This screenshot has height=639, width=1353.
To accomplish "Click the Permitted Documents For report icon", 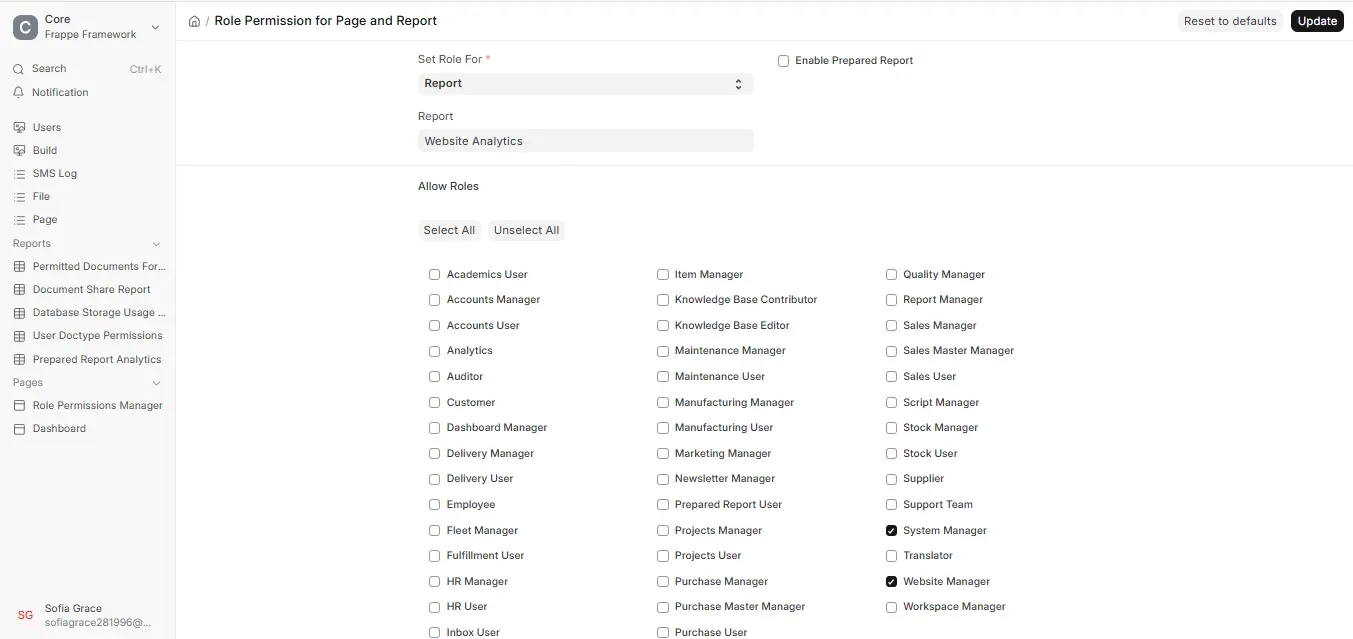I will (19, 266).
